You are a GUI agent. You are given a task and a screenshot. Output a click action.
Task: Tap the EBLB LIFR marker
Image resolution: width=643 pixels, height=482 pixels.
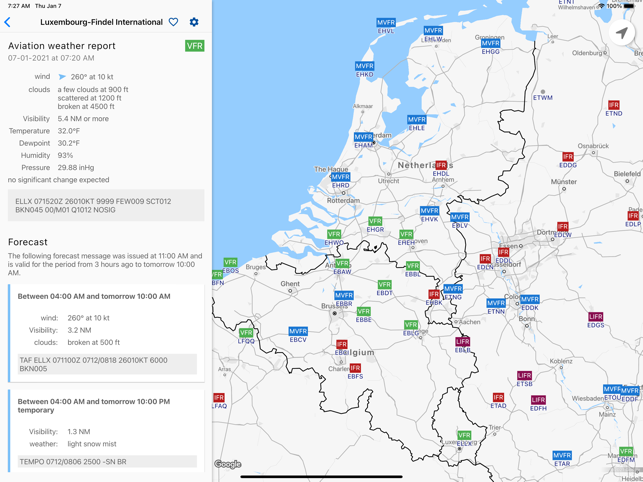(463, 342)
